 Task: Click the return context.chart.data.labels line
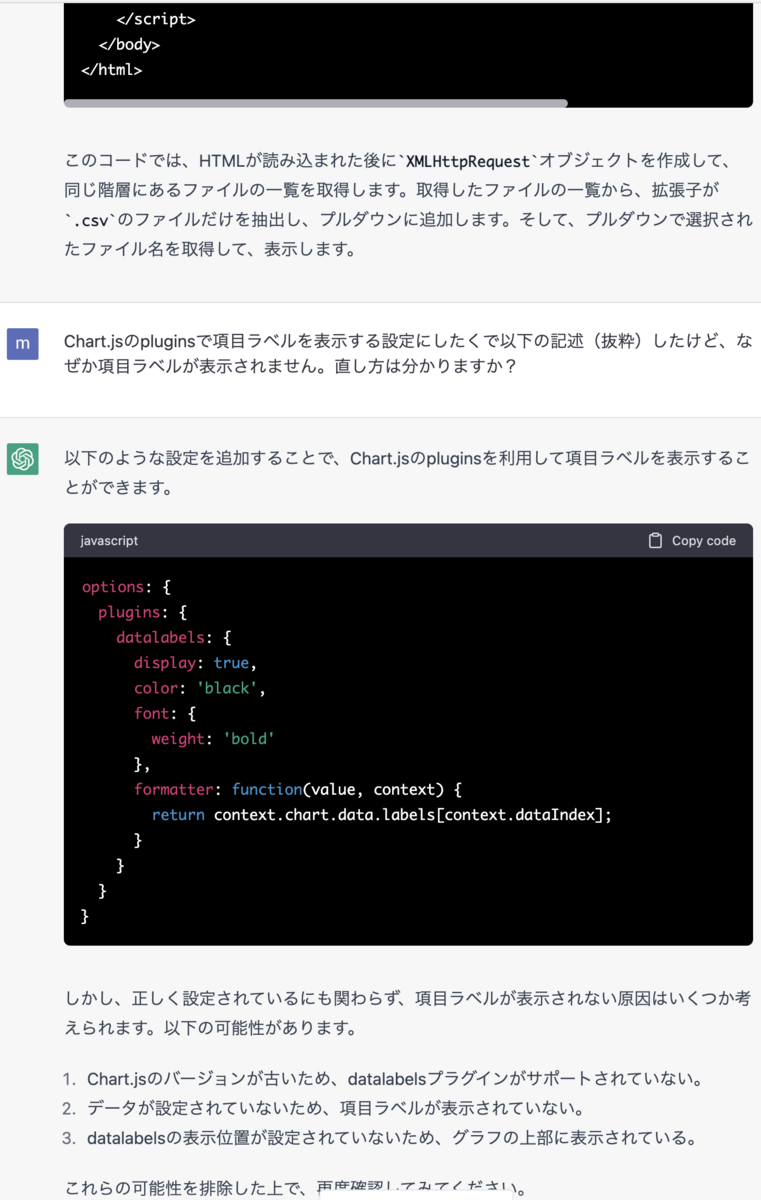[381, 814]
